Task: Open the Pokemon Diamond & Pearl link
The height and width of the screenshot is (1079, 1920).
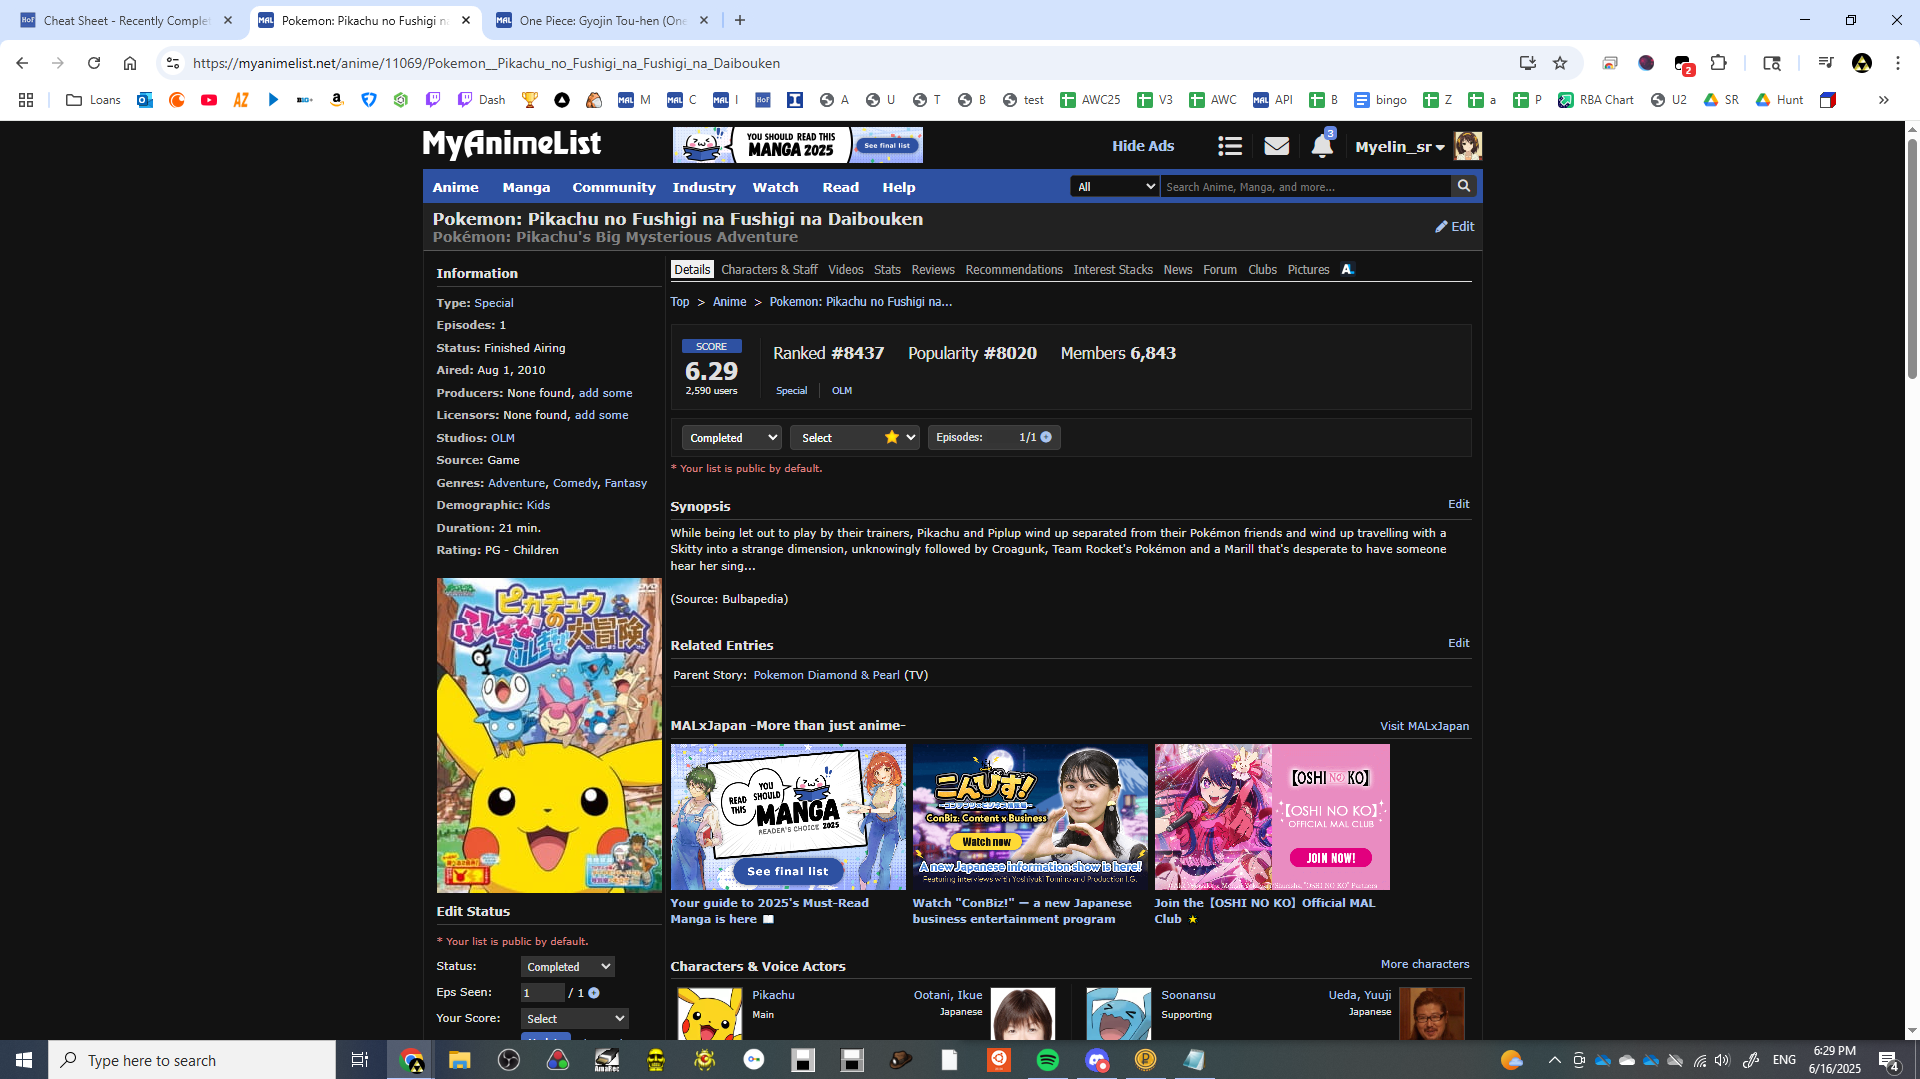Action: click(x=826, y=675)
